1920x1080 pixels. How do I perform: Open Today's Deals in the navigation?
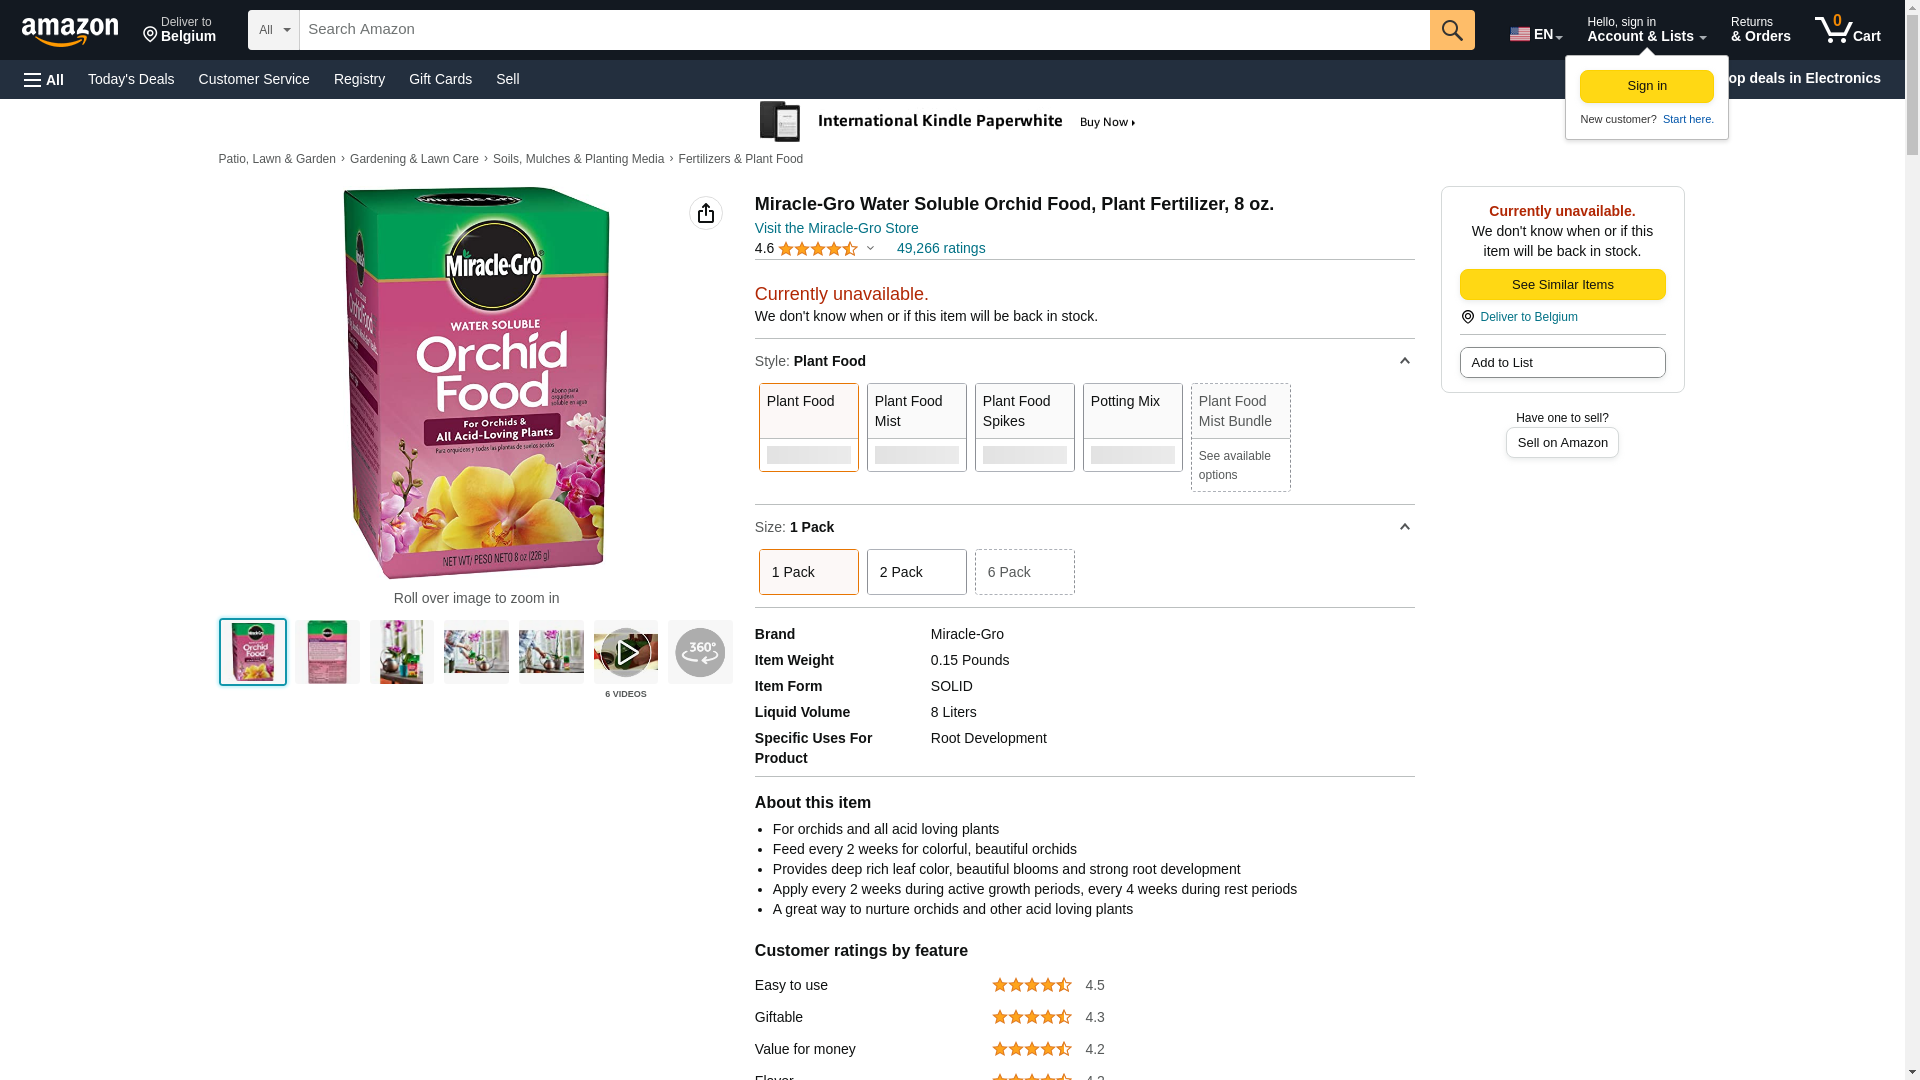[131, 79]
